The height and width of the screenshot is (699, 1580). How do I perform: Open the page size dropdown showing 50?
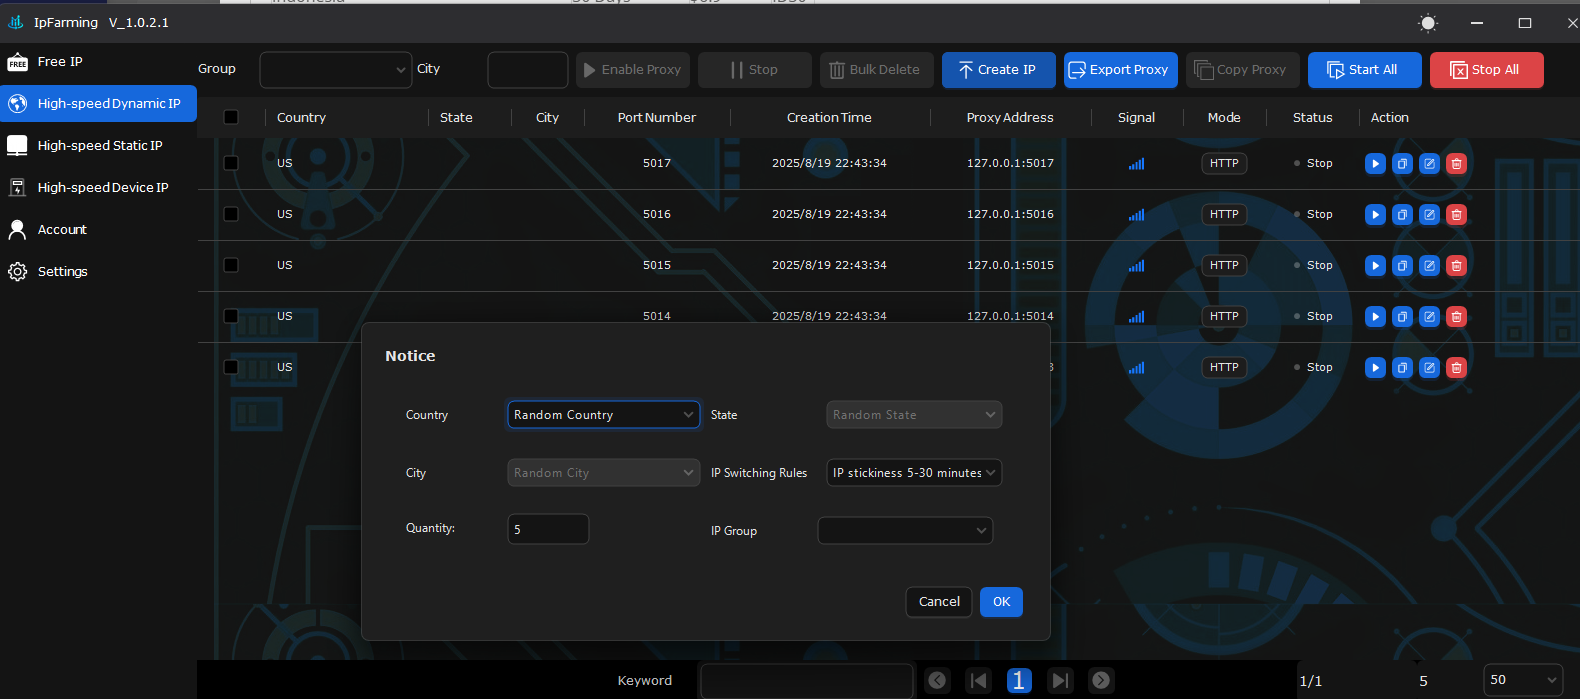(x=1523, y=680)
